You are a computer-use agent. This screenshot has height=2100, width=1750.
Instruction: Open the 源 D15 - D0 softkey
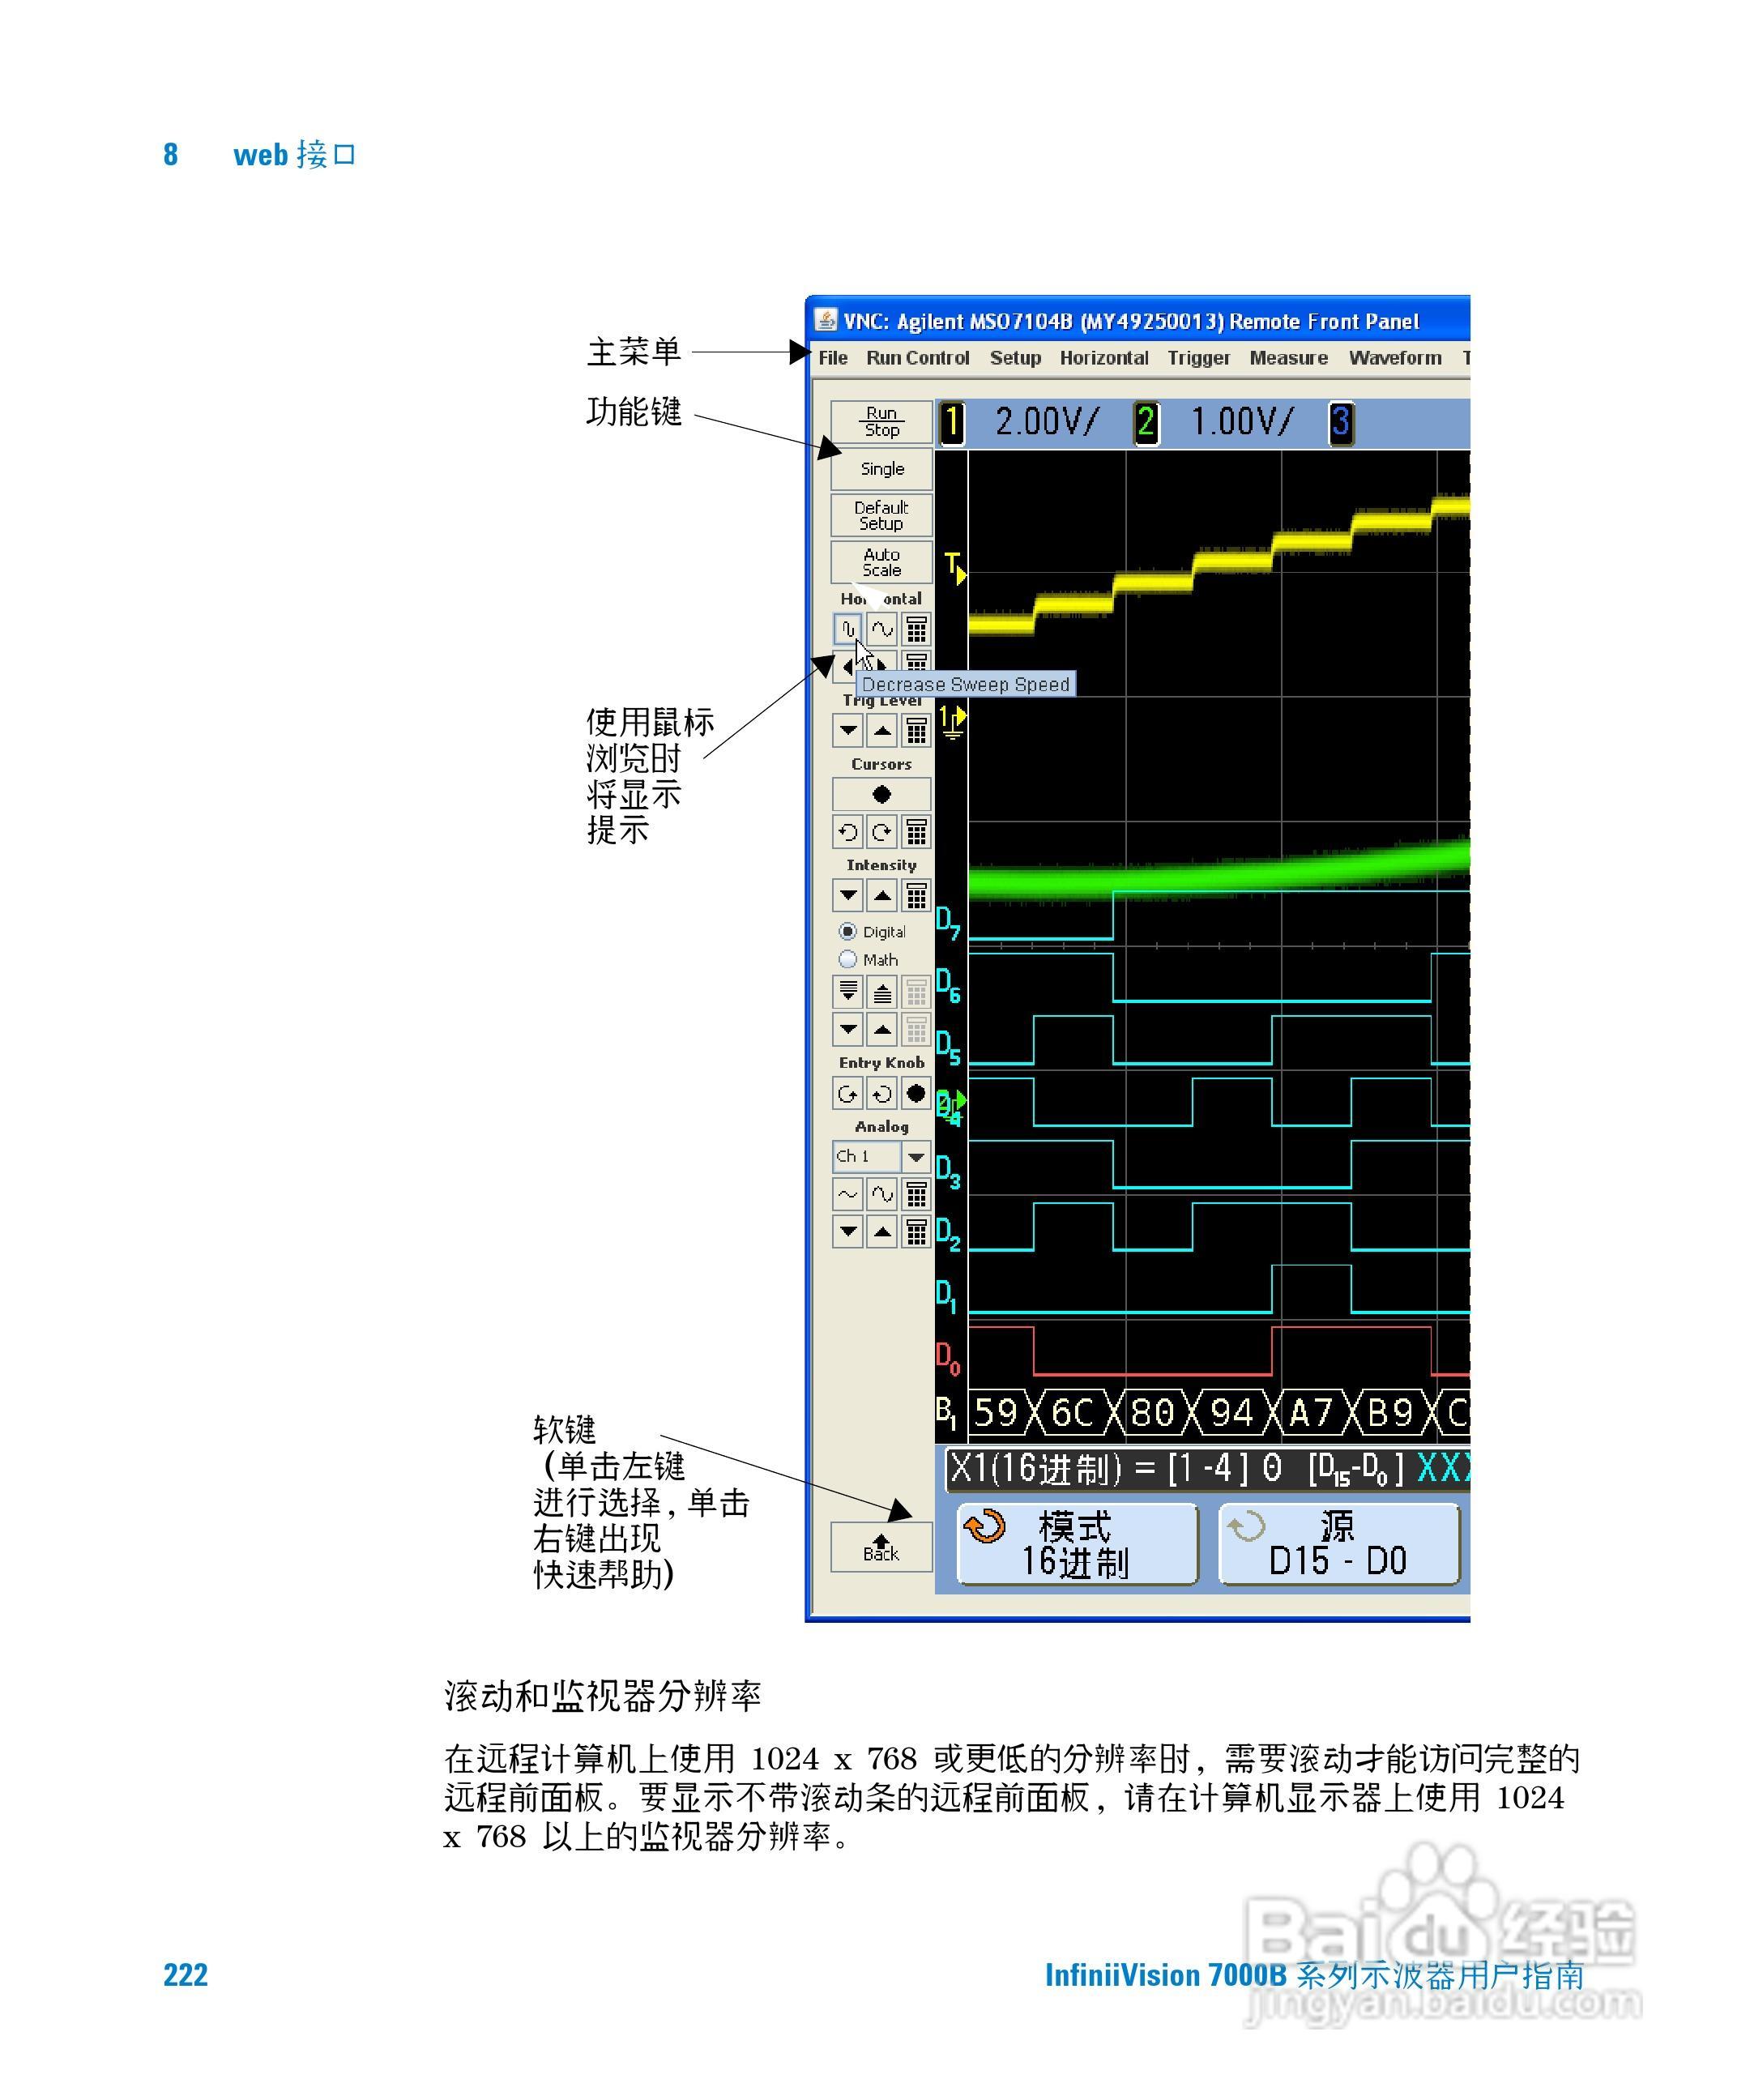click(1338, 1544)
